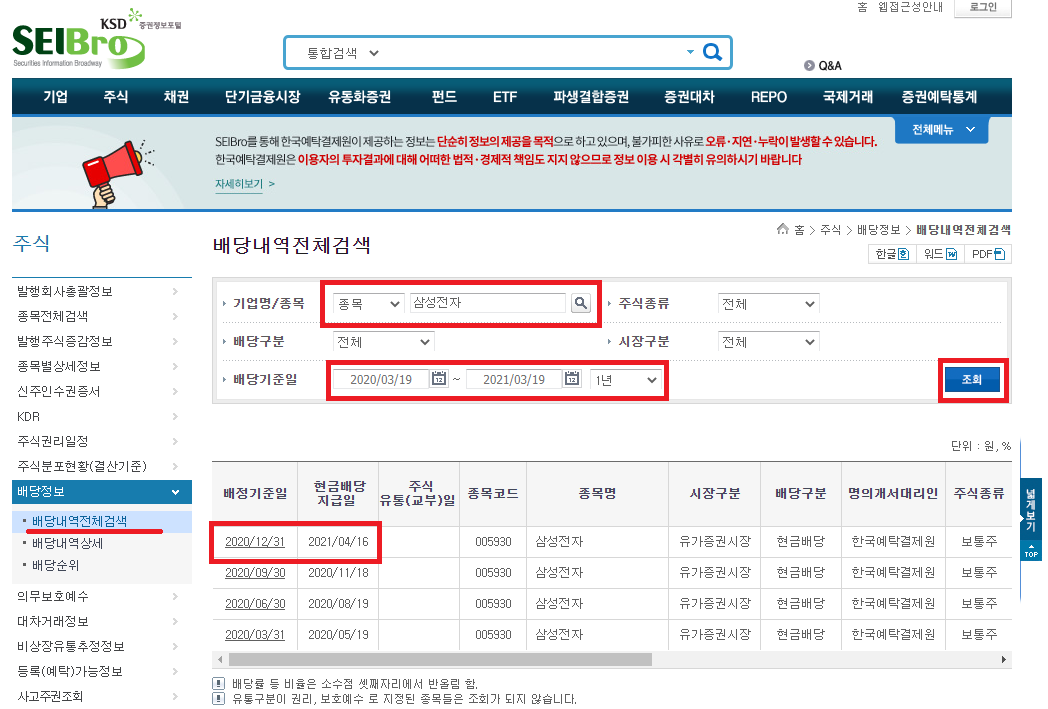
Task: Expand search suggestions arrow in search bar
Action: pyautogui.click(x=690, y=52)
